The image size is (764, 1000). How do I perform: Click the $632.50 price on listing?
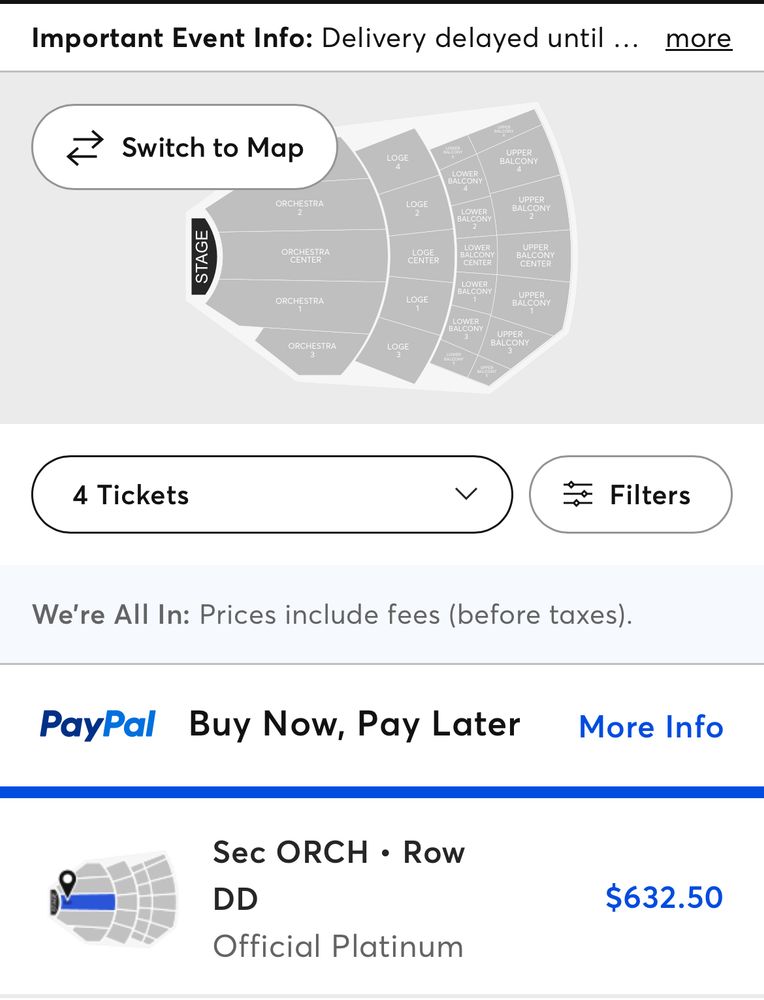(664, 897)
